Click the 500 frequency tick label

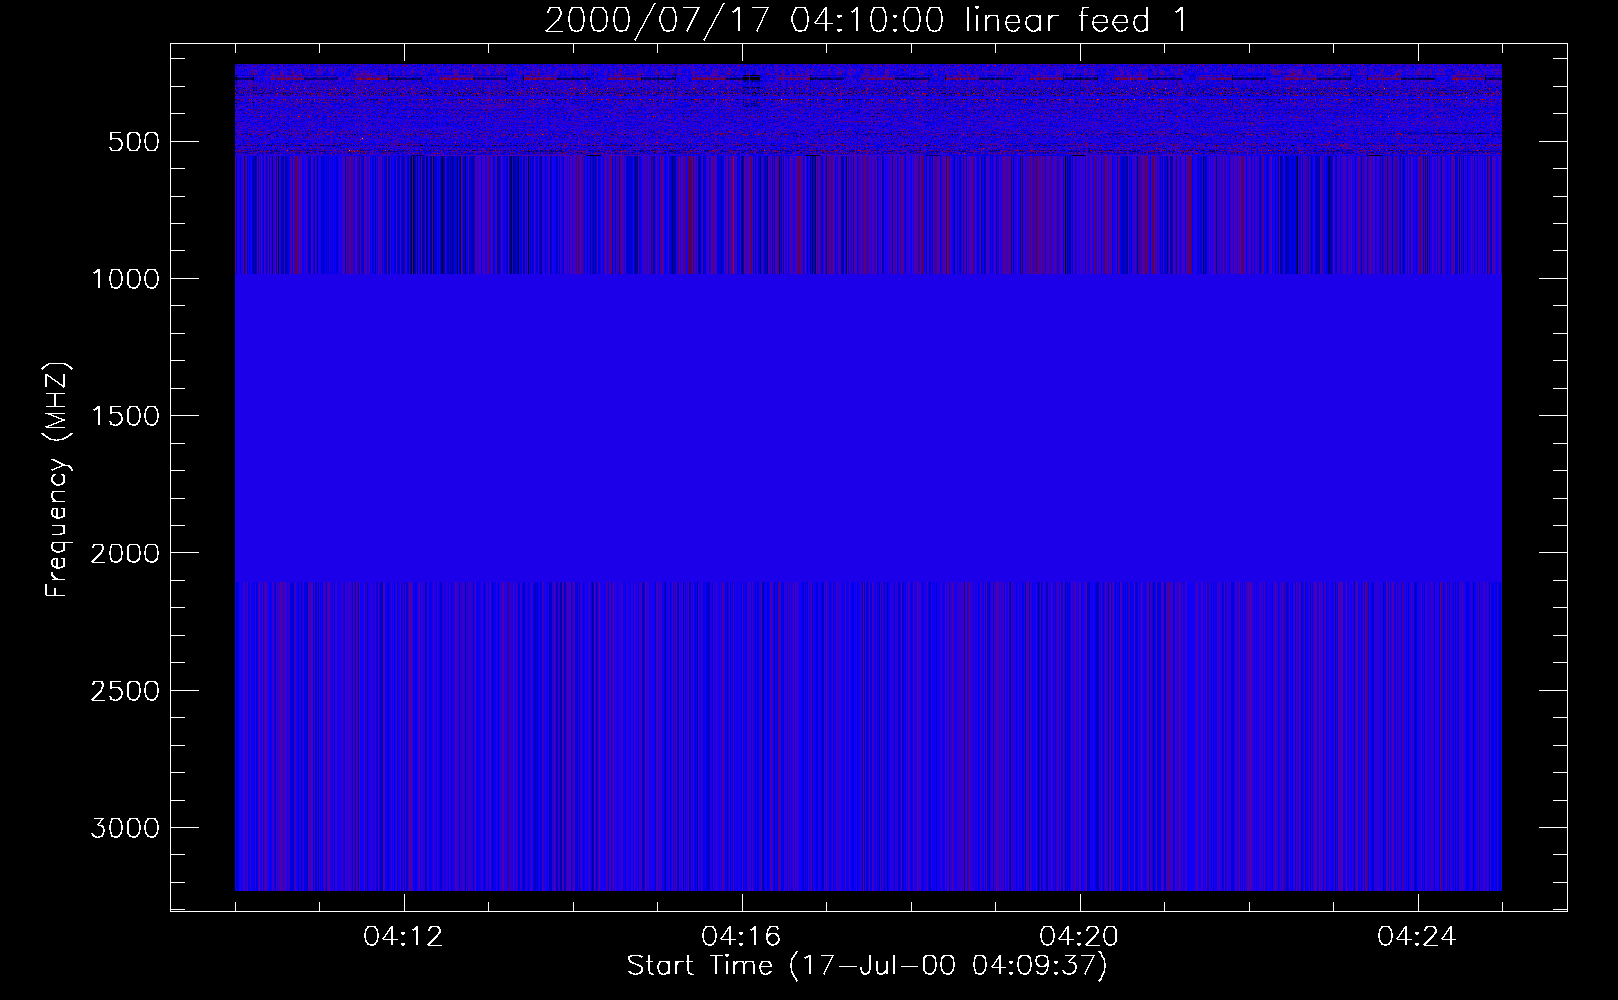(x=134, y=142)
